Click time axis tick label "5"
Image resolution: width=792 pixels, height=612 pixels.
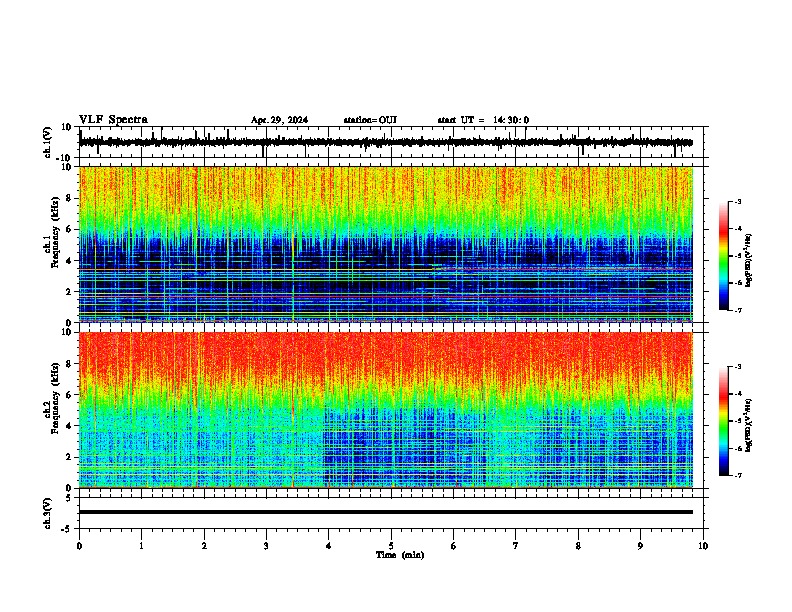(x=391, y=546)
